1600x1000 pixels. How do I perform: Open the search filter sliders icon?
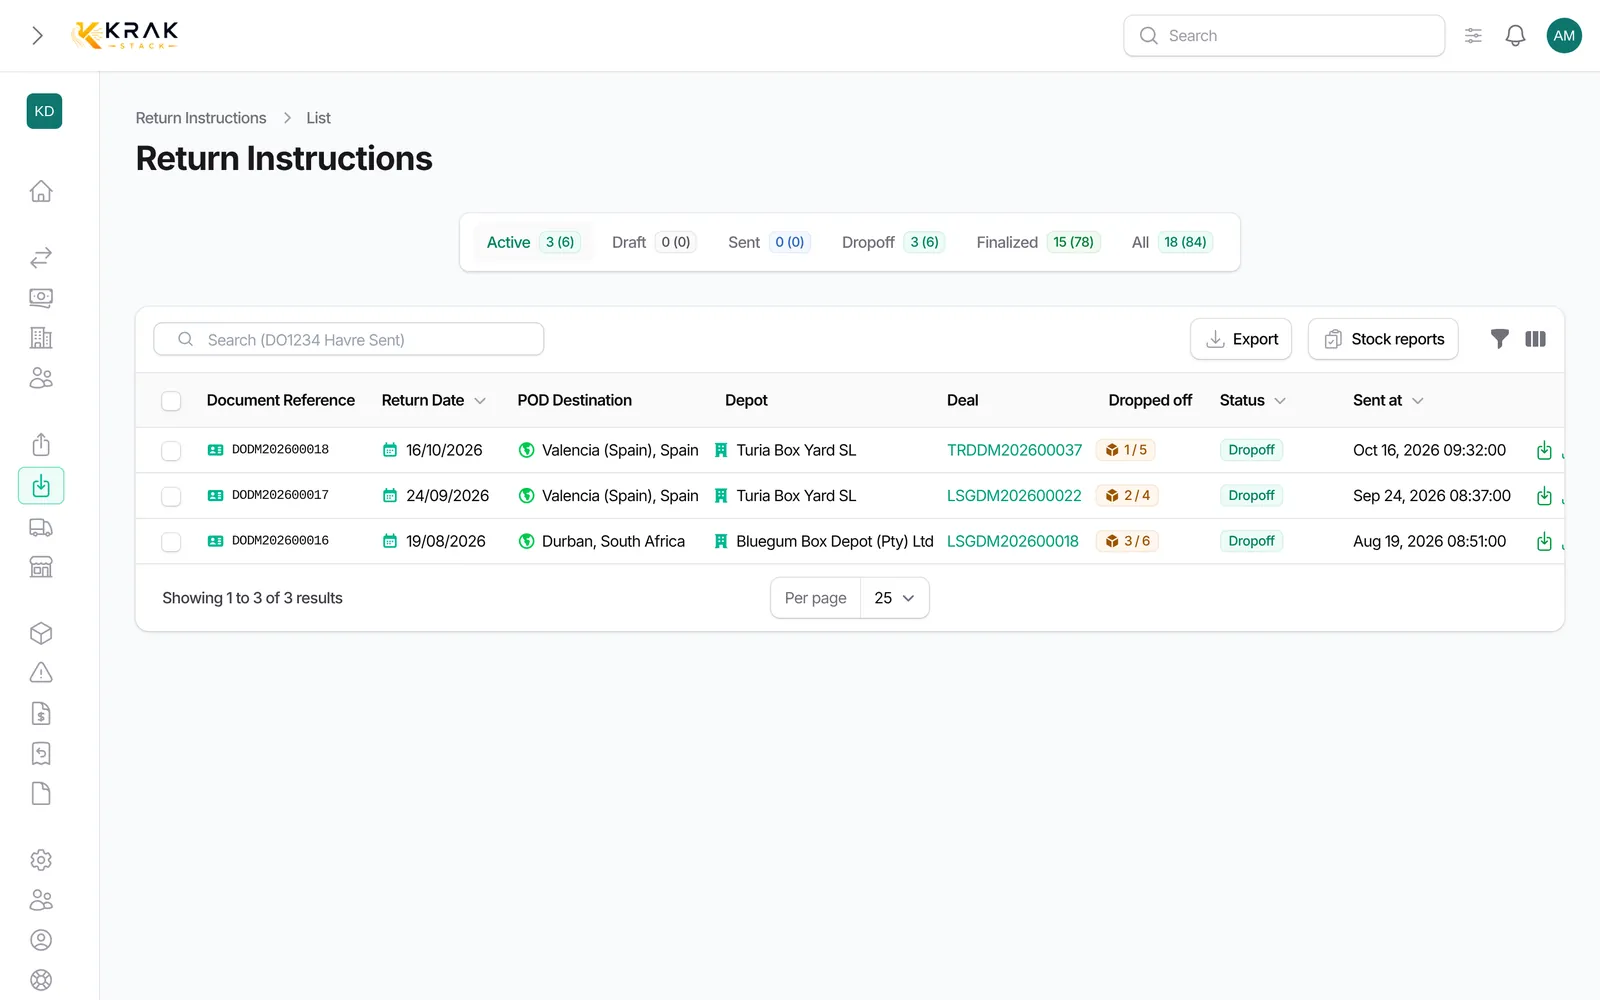click(1473, 36)
